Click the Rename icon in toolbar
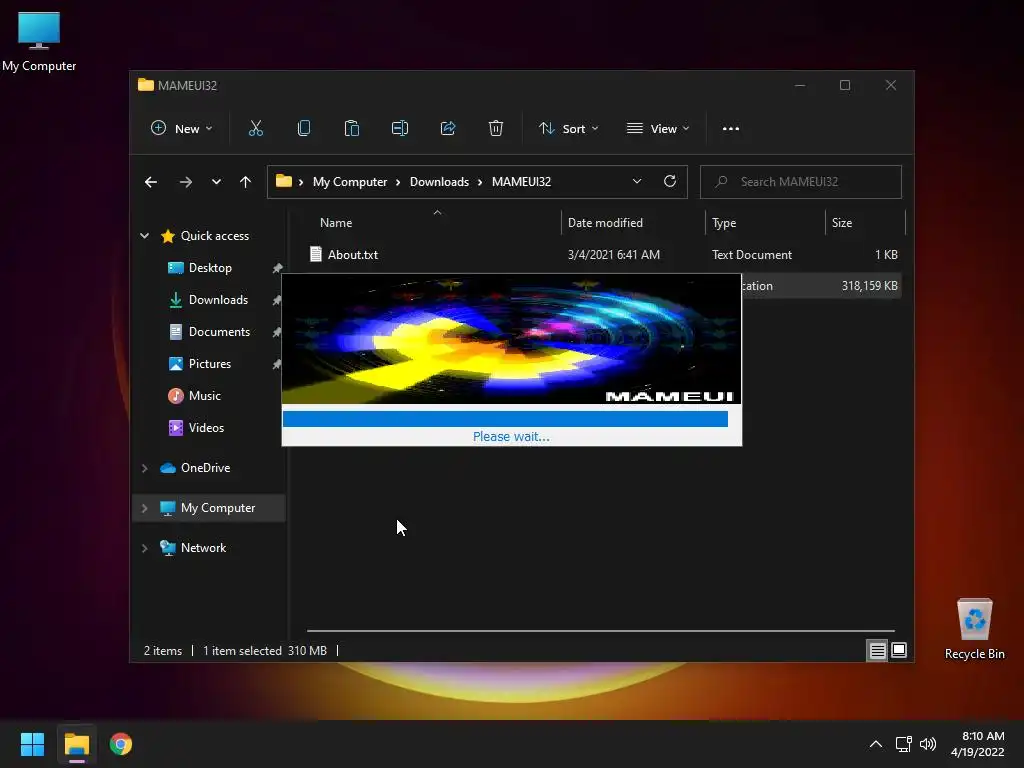The height and width of the screenshot is (768, 1024). 400,129
